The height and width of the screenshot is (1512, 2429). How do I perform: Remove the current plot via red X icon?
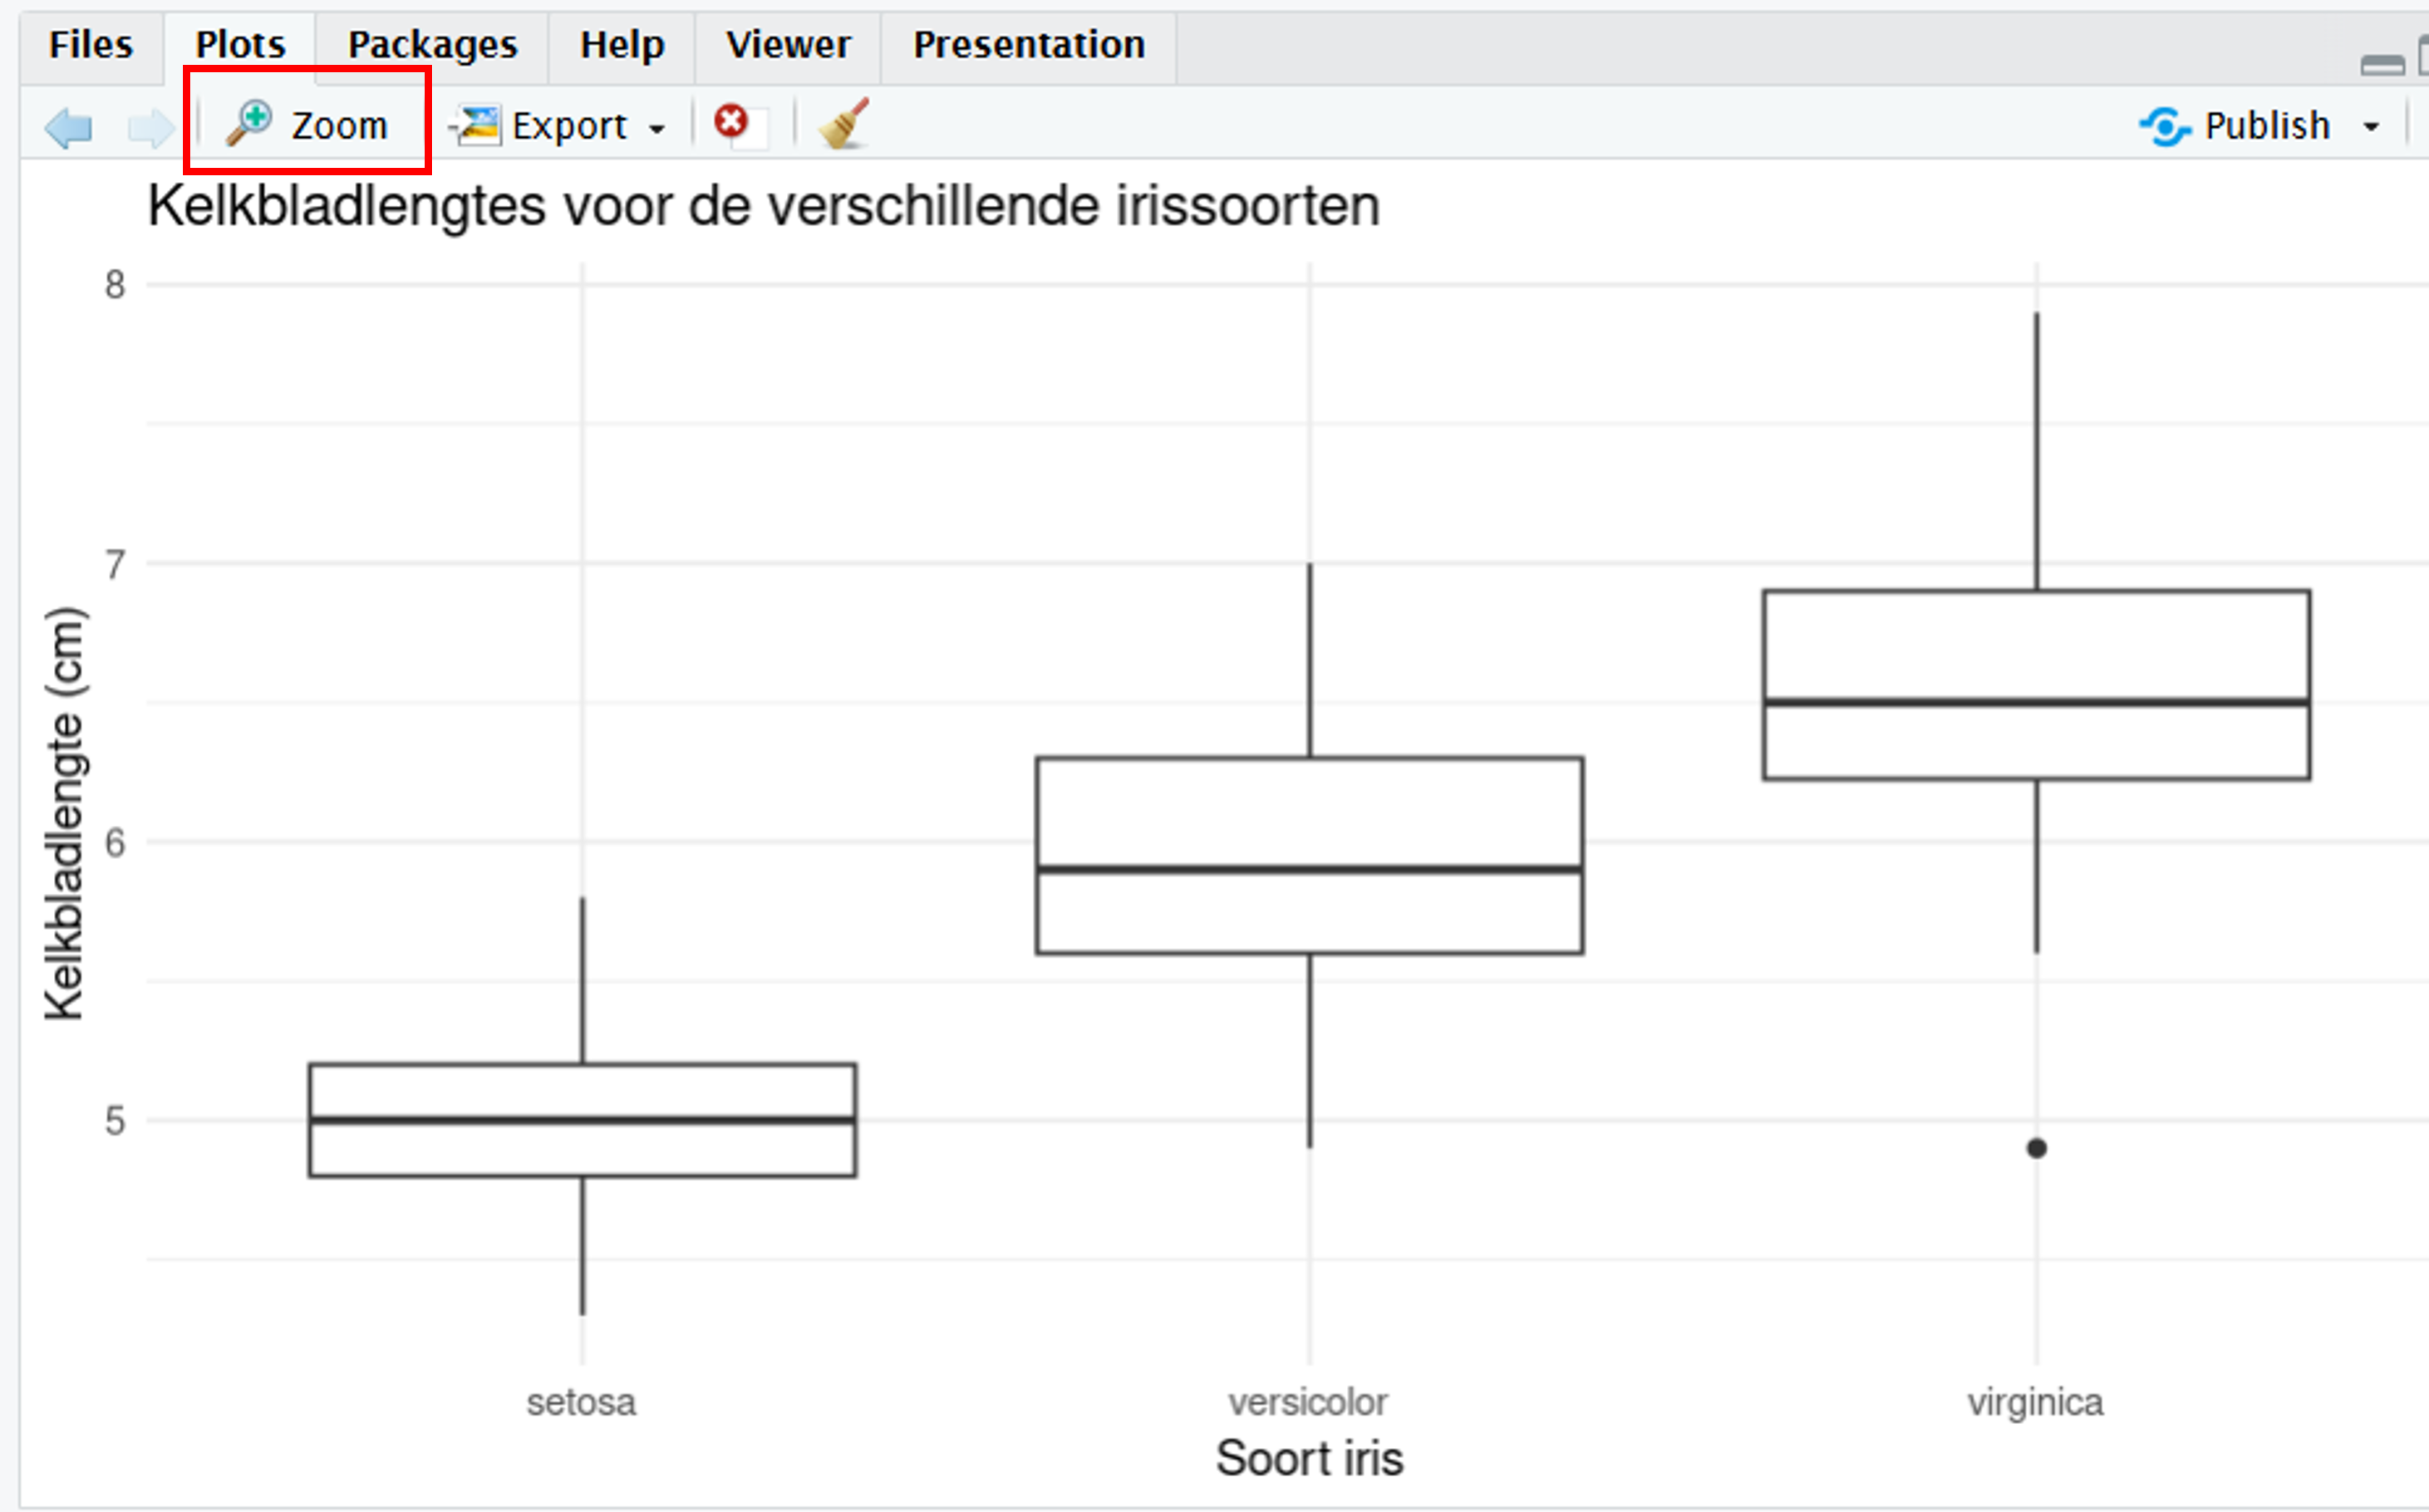click(x=731, y=122)
